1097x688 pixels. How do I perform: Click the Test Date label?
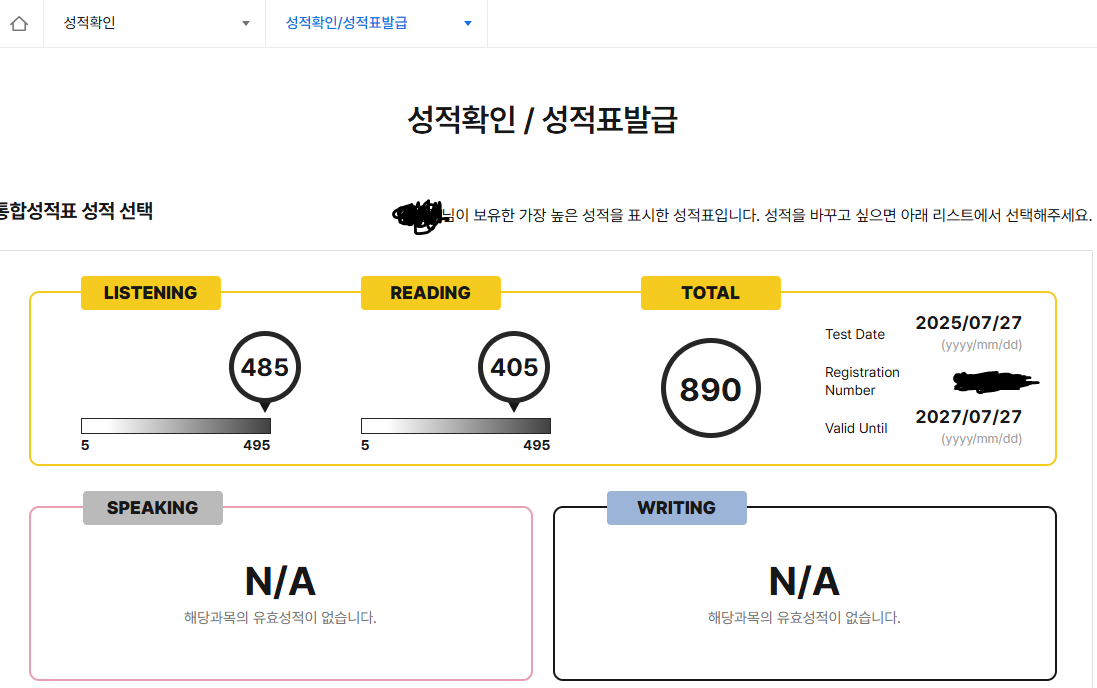click(x=854, y=335)
